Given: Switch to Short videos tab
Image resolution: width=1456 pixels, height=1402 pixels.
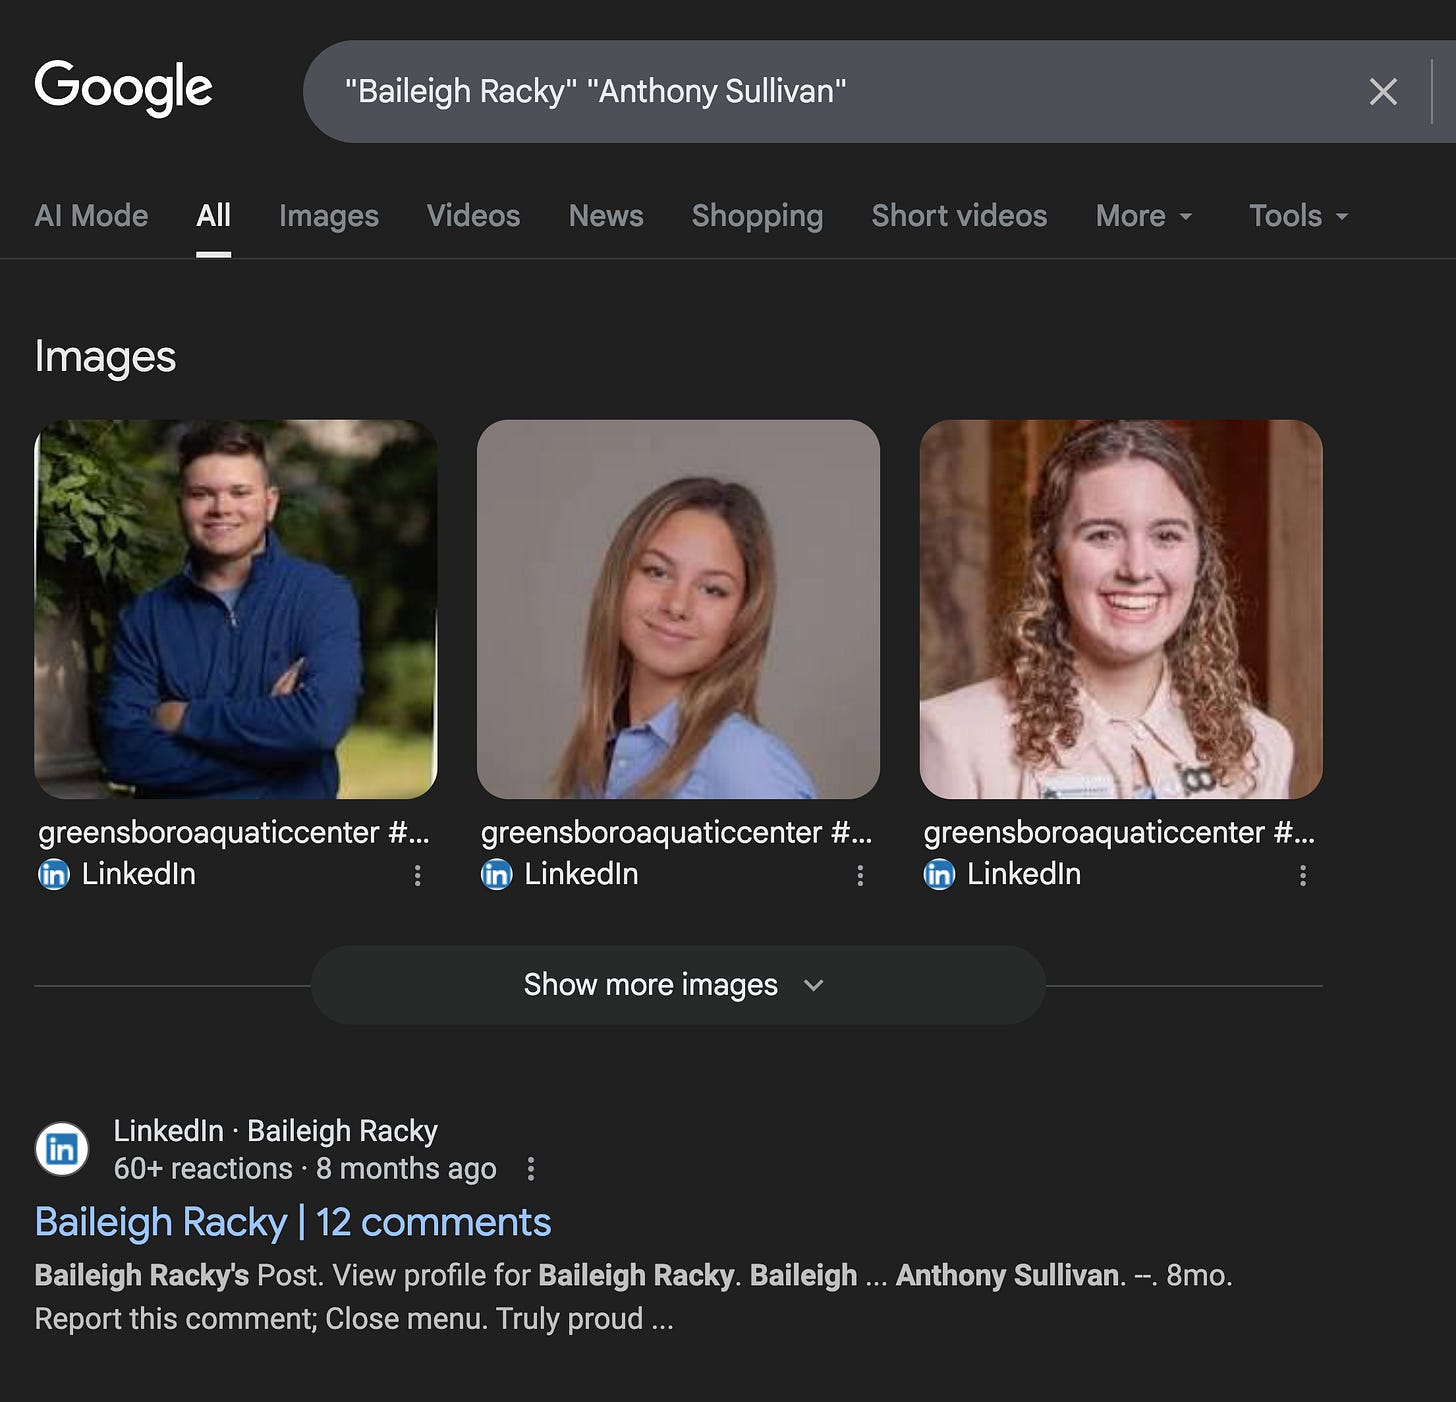Looking at the screenshot, I should click(959, 216).
